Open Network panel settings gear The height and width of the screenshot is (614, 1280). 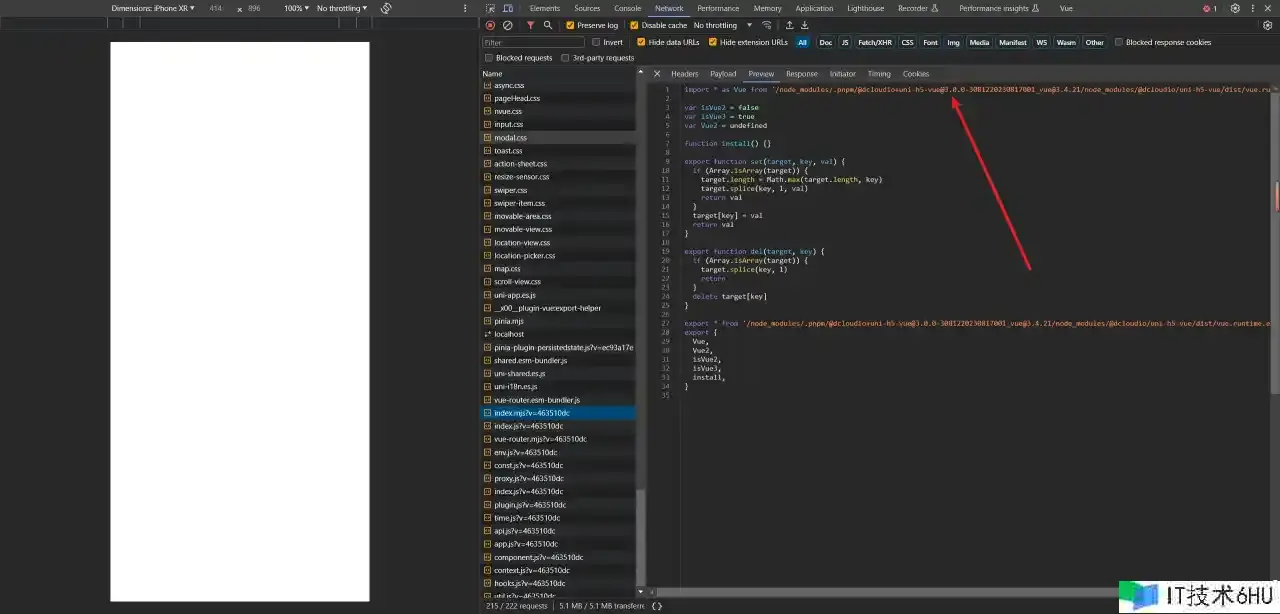tap(1265, 25)
